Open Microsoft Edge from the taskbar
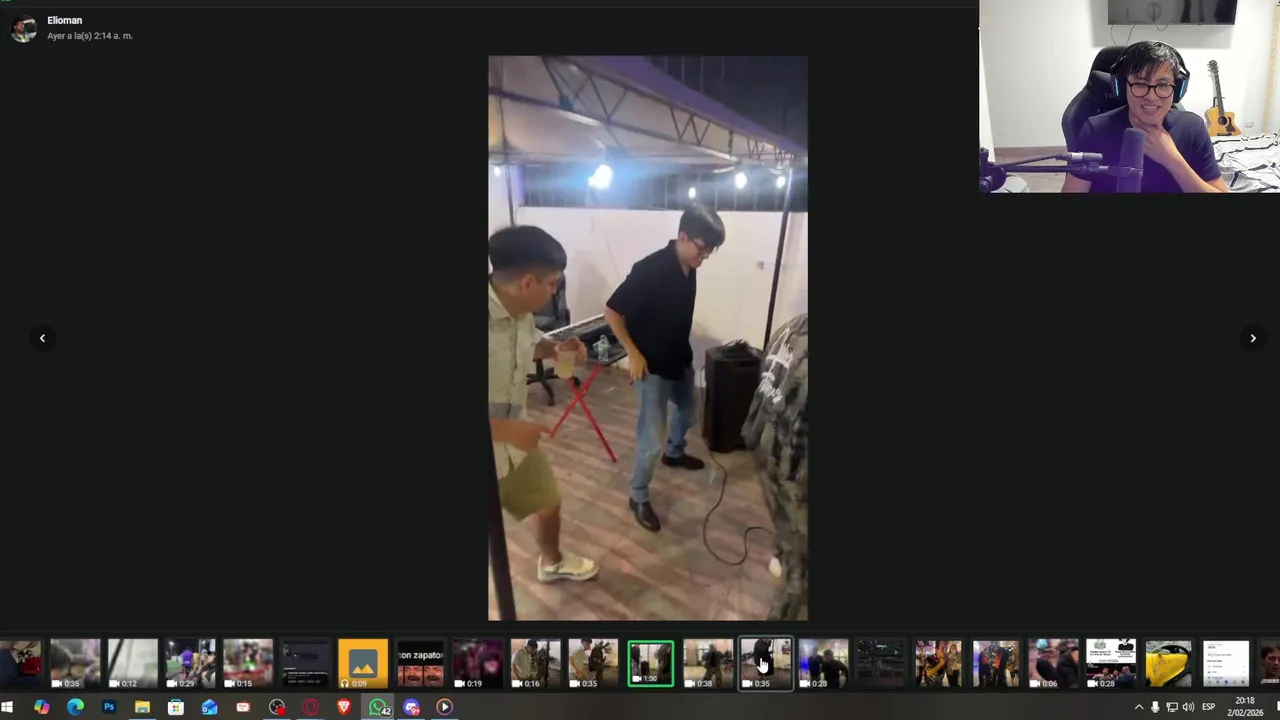This screenshot has width=1280, height=720. (x=75, y=707)
